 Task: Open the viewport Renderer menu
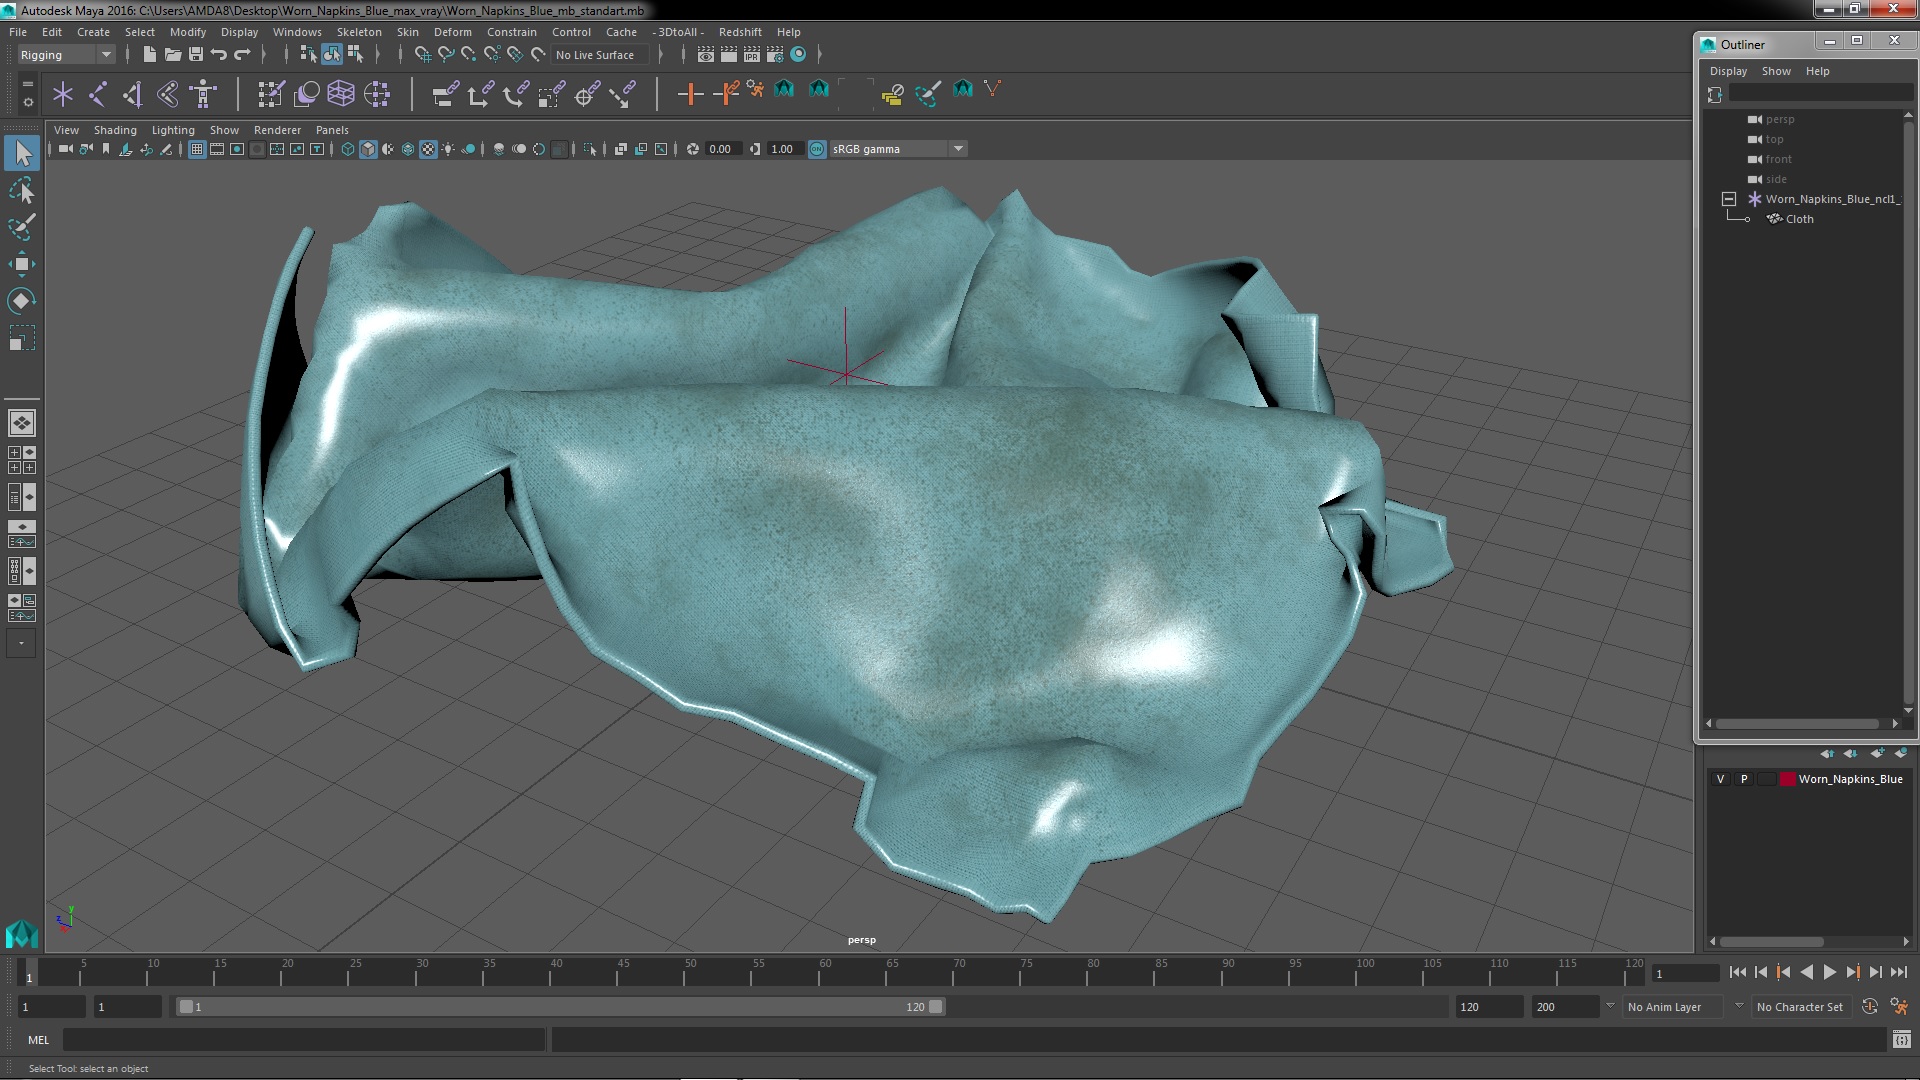(277, 130)
